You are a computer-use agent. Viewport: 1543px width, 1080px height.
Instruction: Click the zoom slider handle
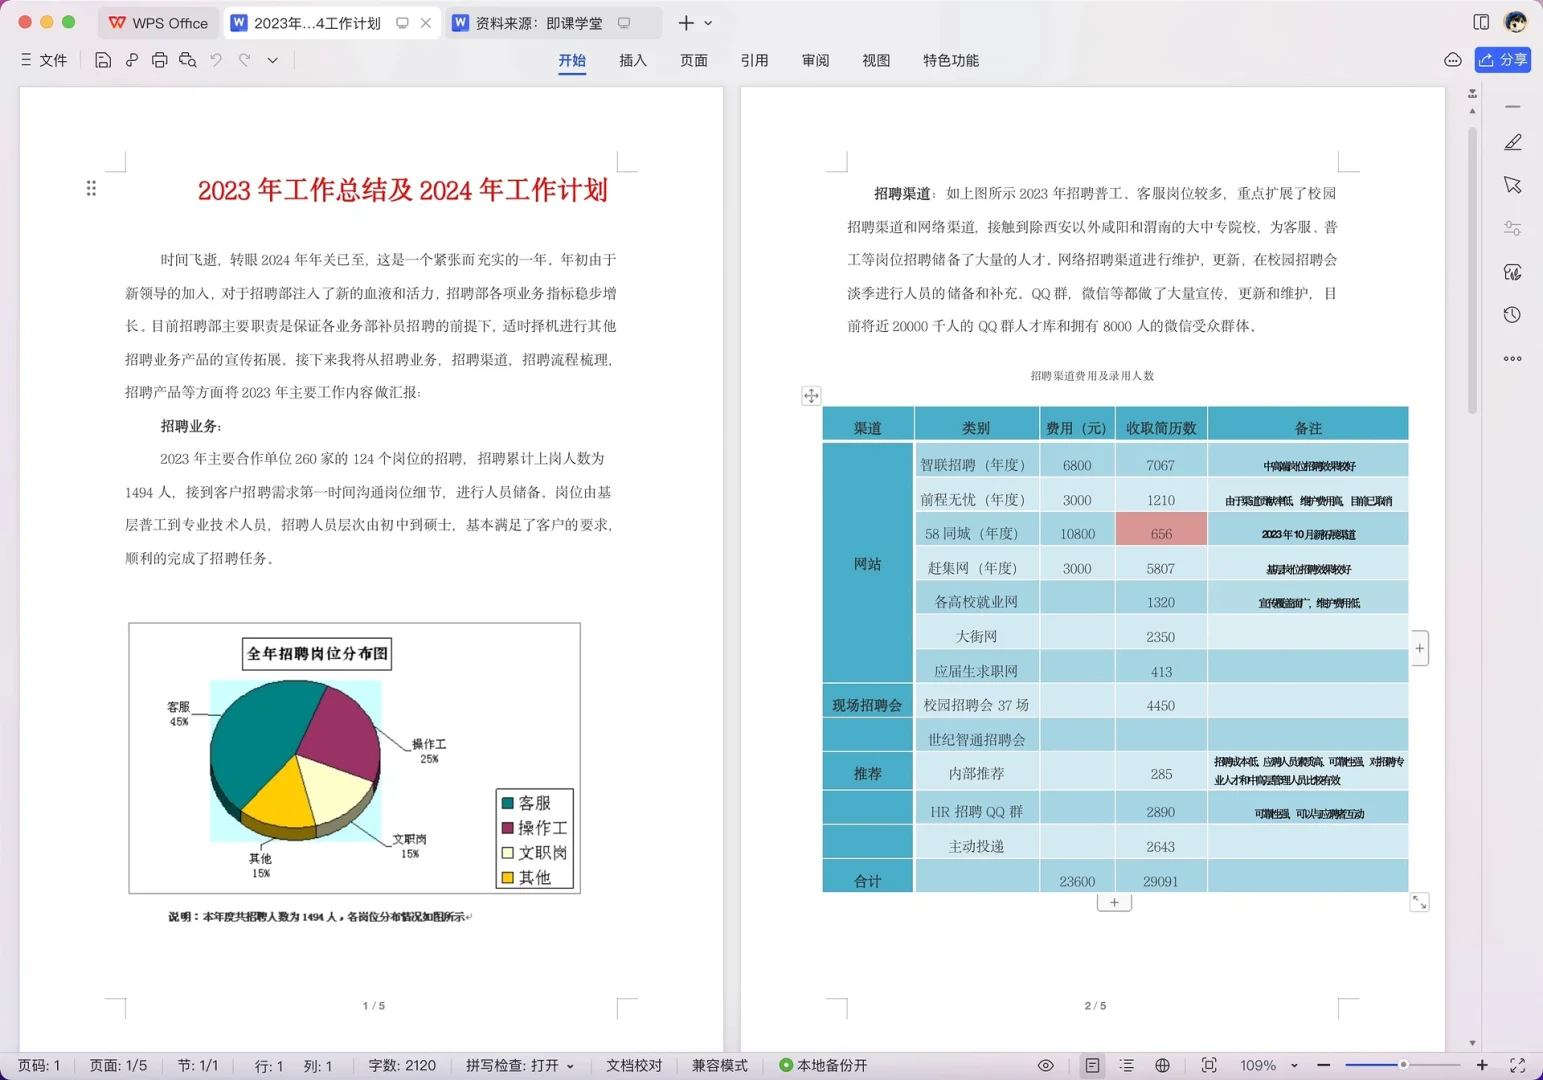coord(1403,1065)
